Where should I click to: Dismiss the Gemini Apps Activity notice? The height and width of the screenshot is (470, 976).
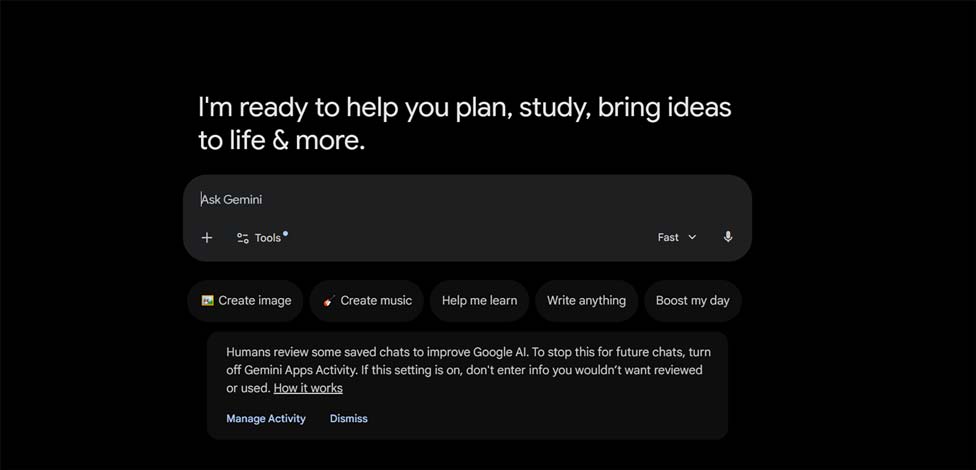click(x=349, y=418)
